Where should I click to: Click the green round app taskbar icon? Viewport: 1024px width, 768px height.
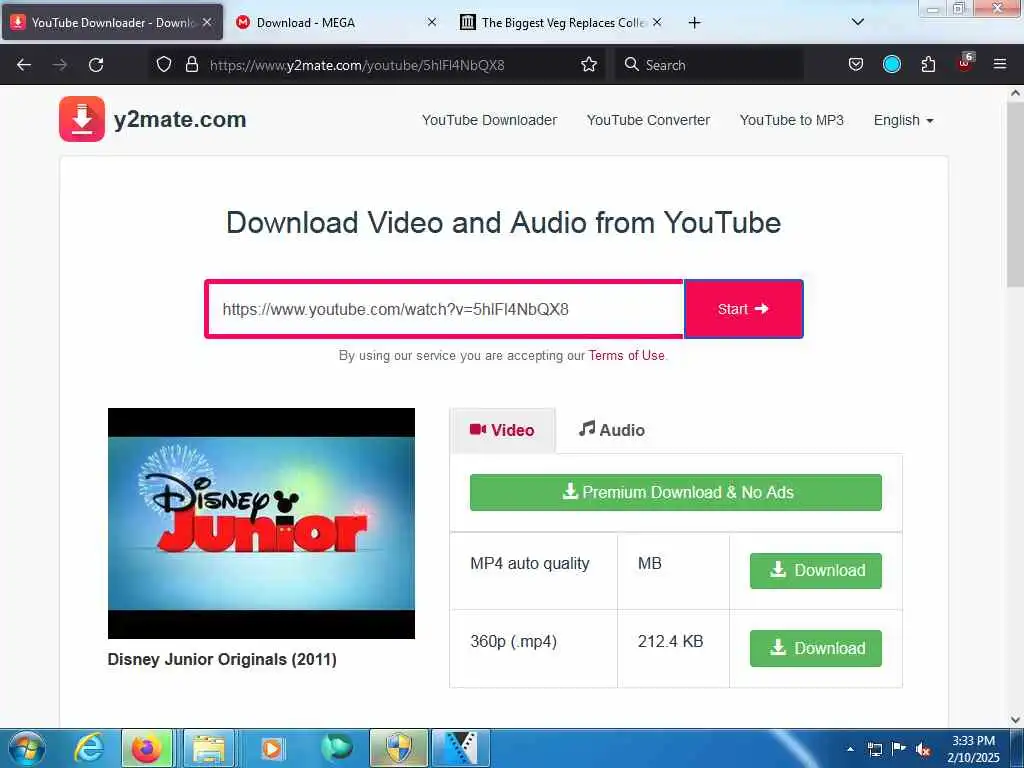tap(336, 748)
